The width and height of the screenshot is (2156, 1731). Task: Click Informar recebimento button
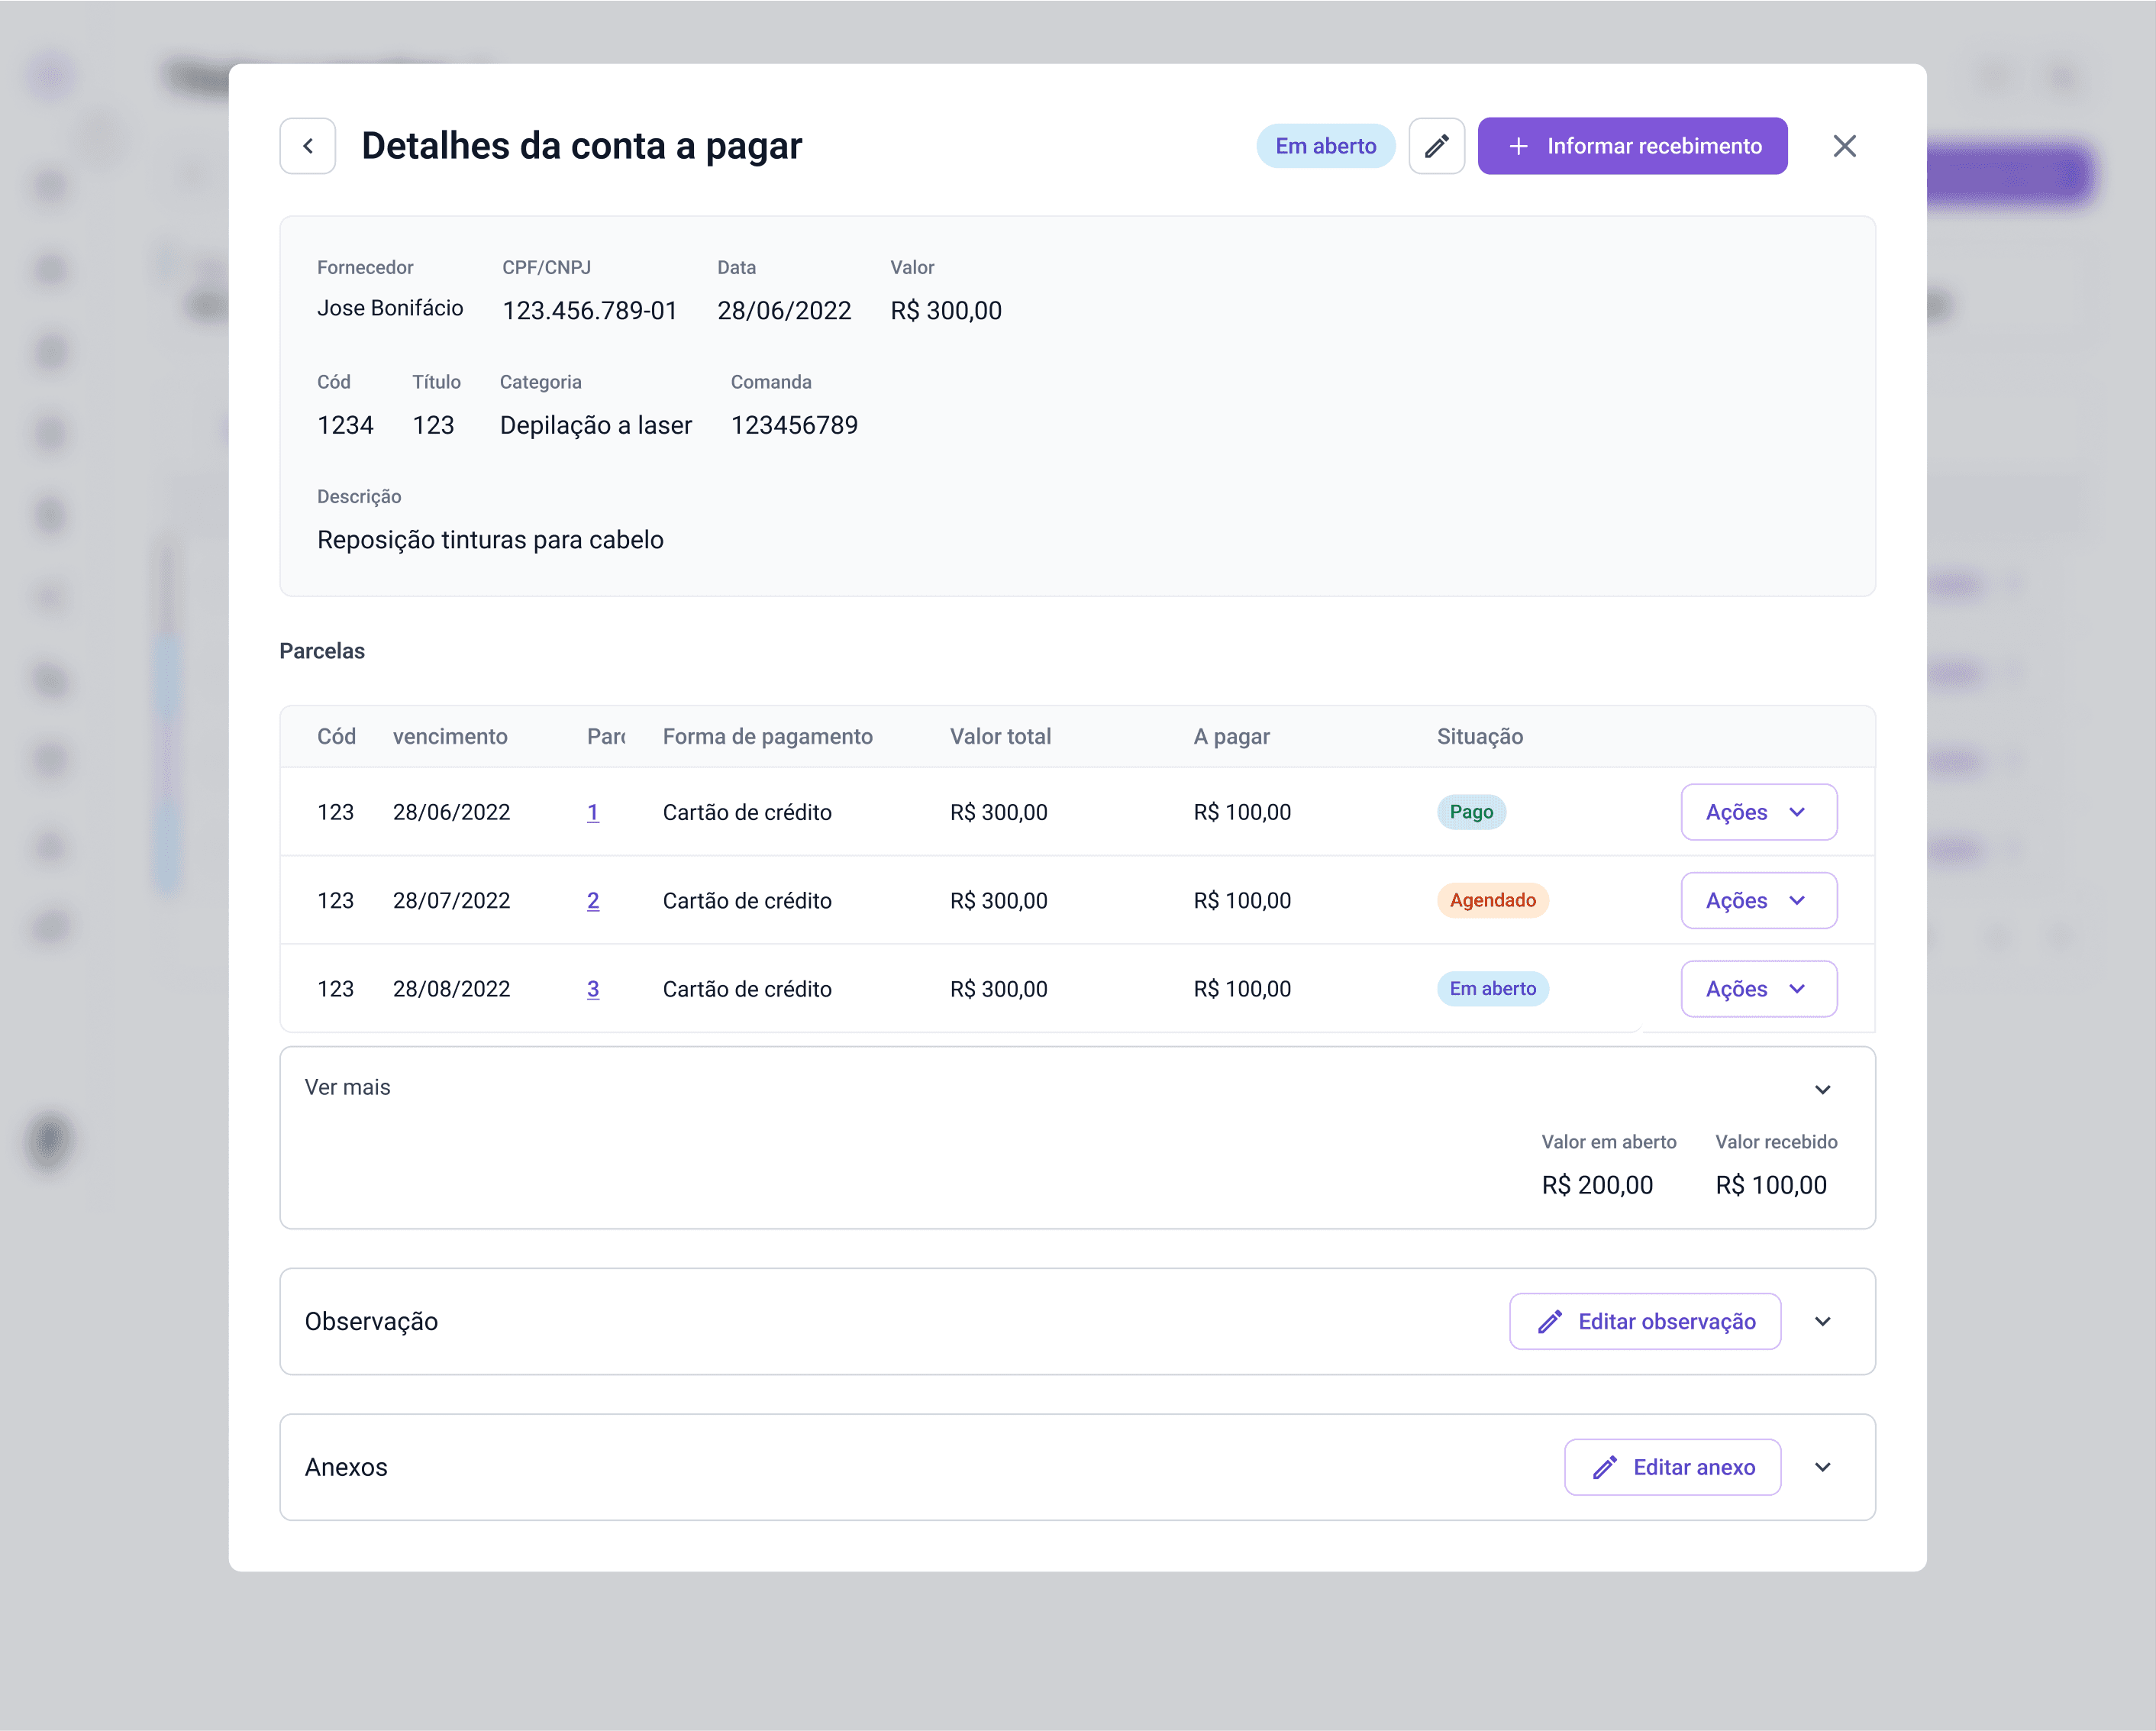[x=1632, y=146]
